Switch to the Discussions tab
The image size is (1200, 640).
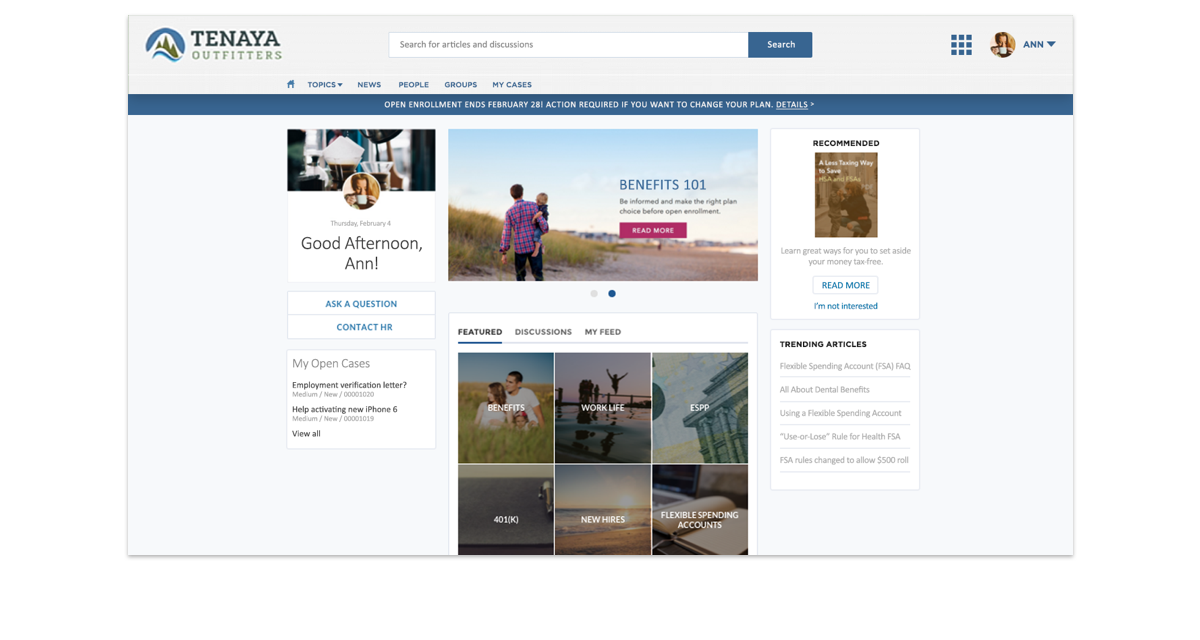[543, 332]
